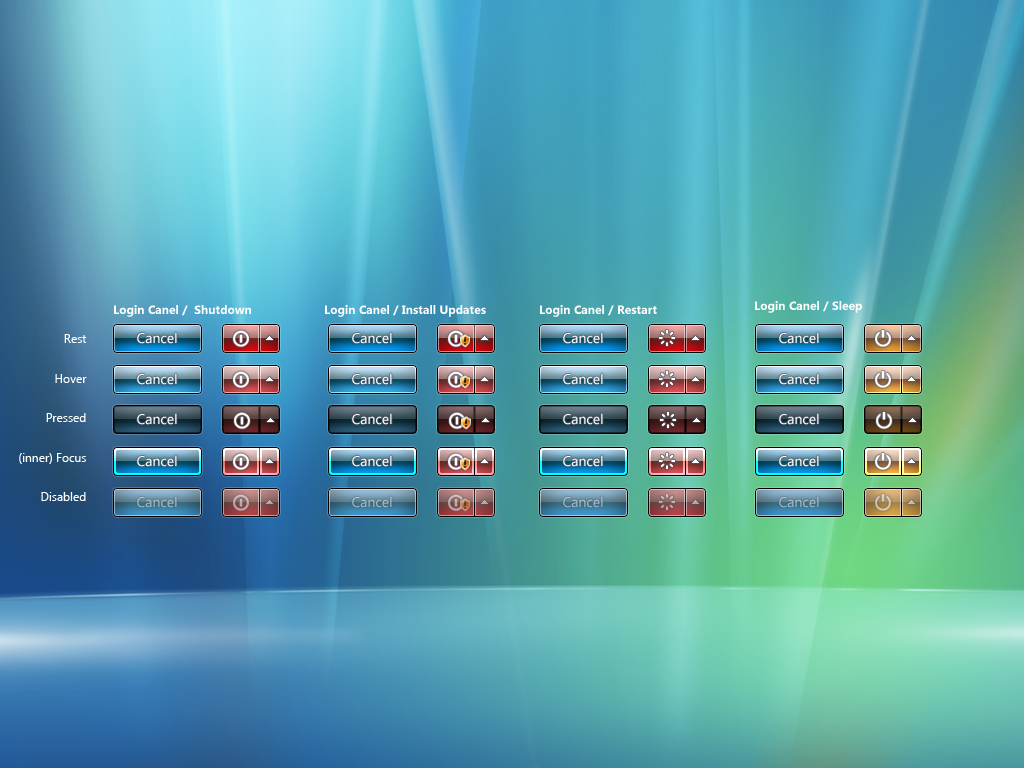Open the Pressed row Restart arrow menu
1024x768 pixels.
pyautogui.click(x=696, y=420)
